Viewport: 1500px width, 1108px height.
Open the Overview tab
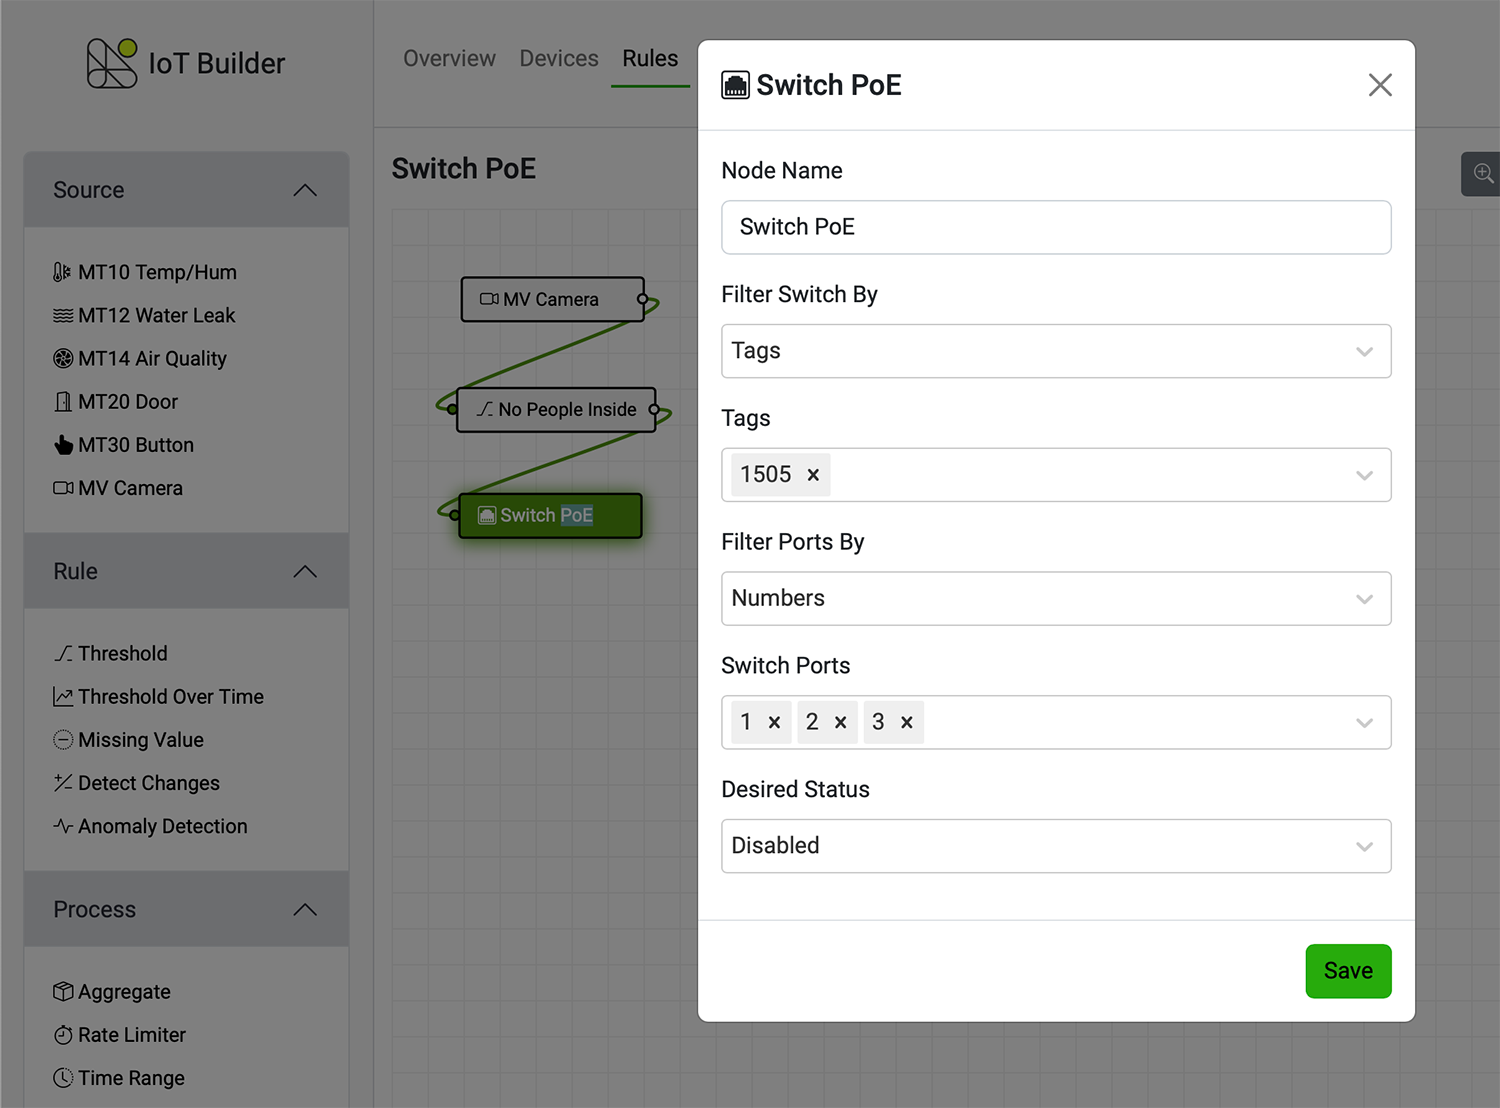tap(449, 58)
